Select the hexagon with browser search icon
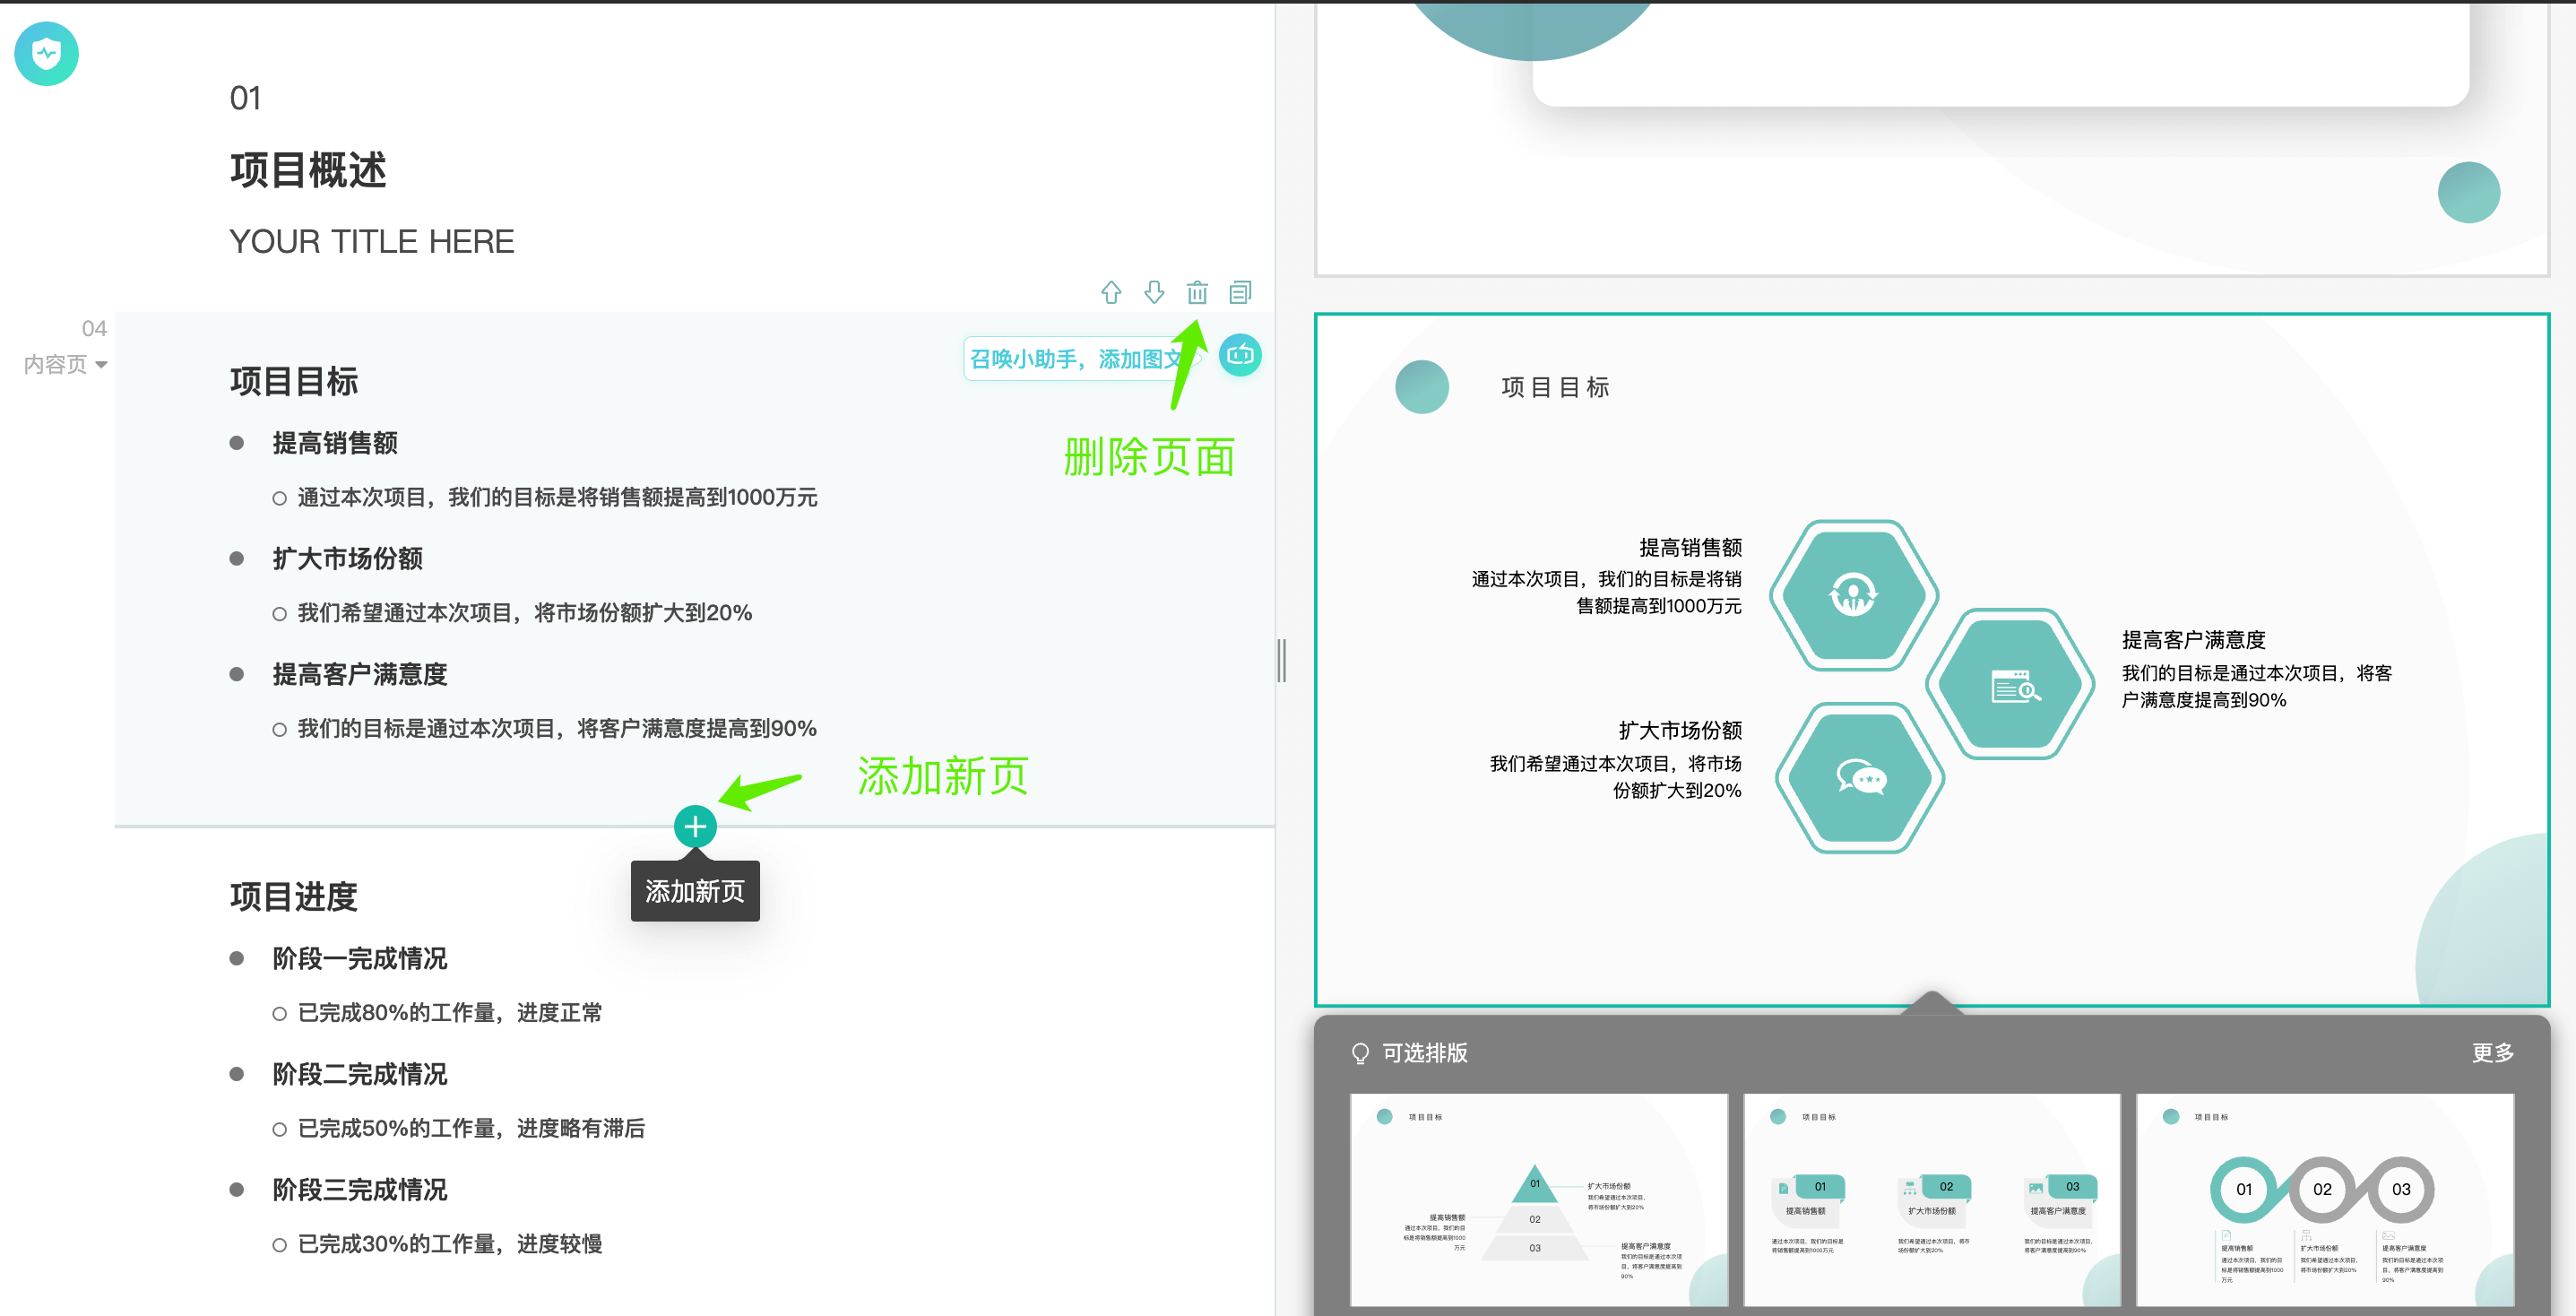The width and height of the screenshot is (2576, 1316). (2011, 684)
